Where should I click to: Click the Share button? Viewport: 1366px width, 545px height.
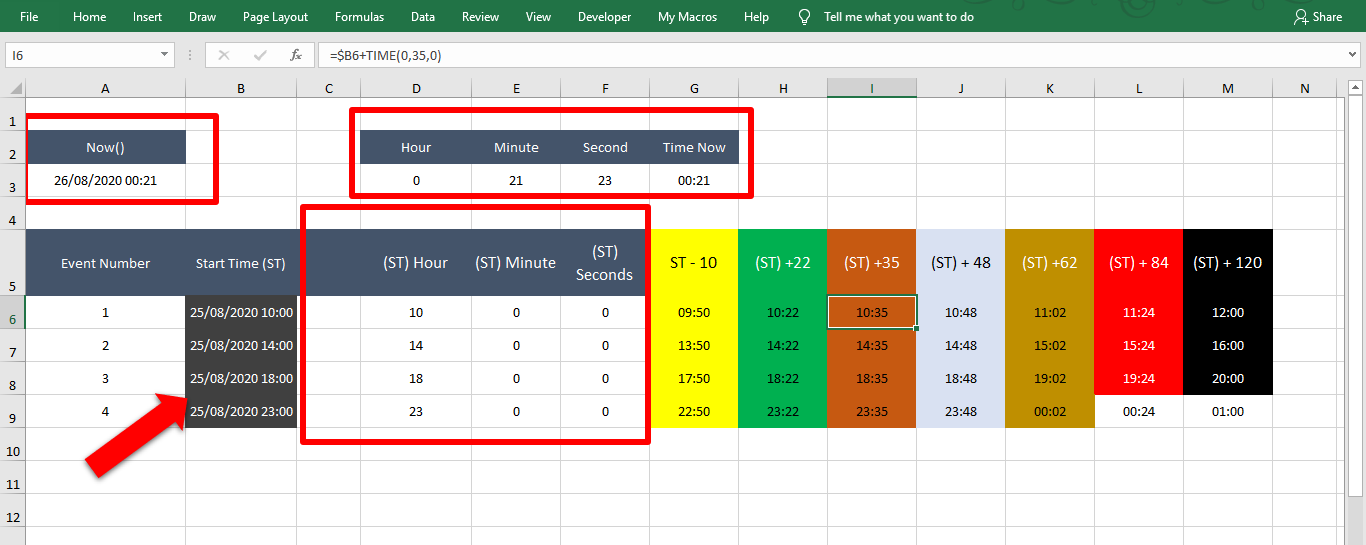[x=1317, y=17]
